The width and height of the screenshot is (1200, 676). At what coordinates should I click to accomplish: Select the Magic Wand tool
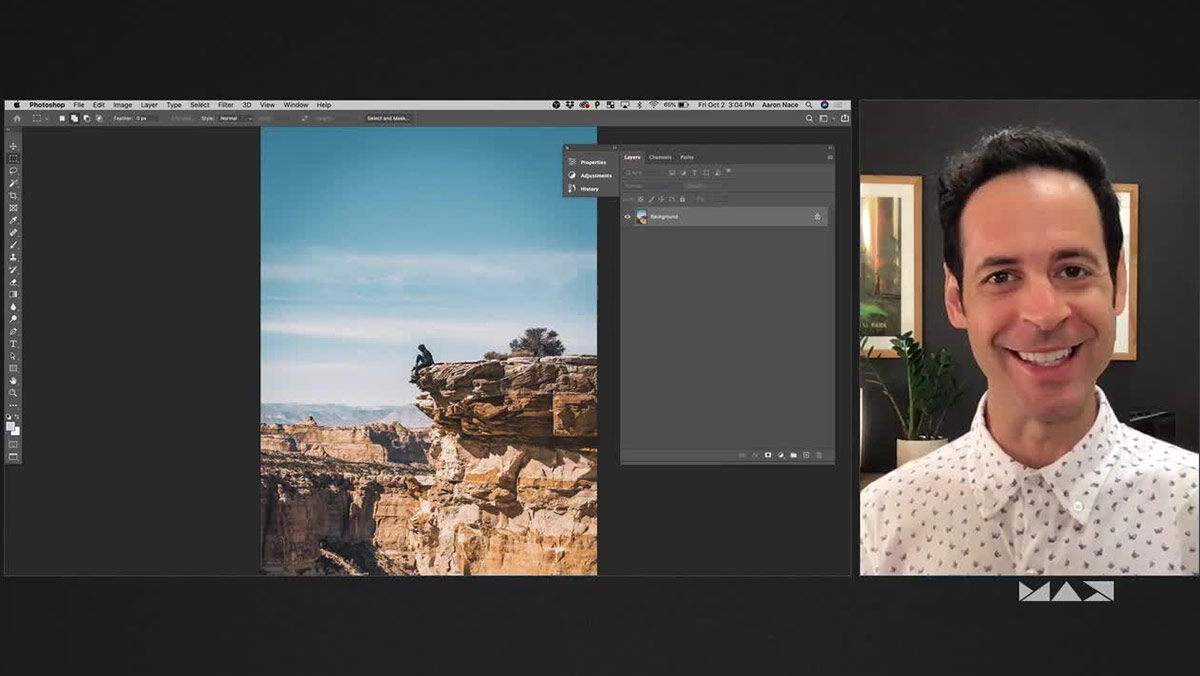(x=13, y=183)
